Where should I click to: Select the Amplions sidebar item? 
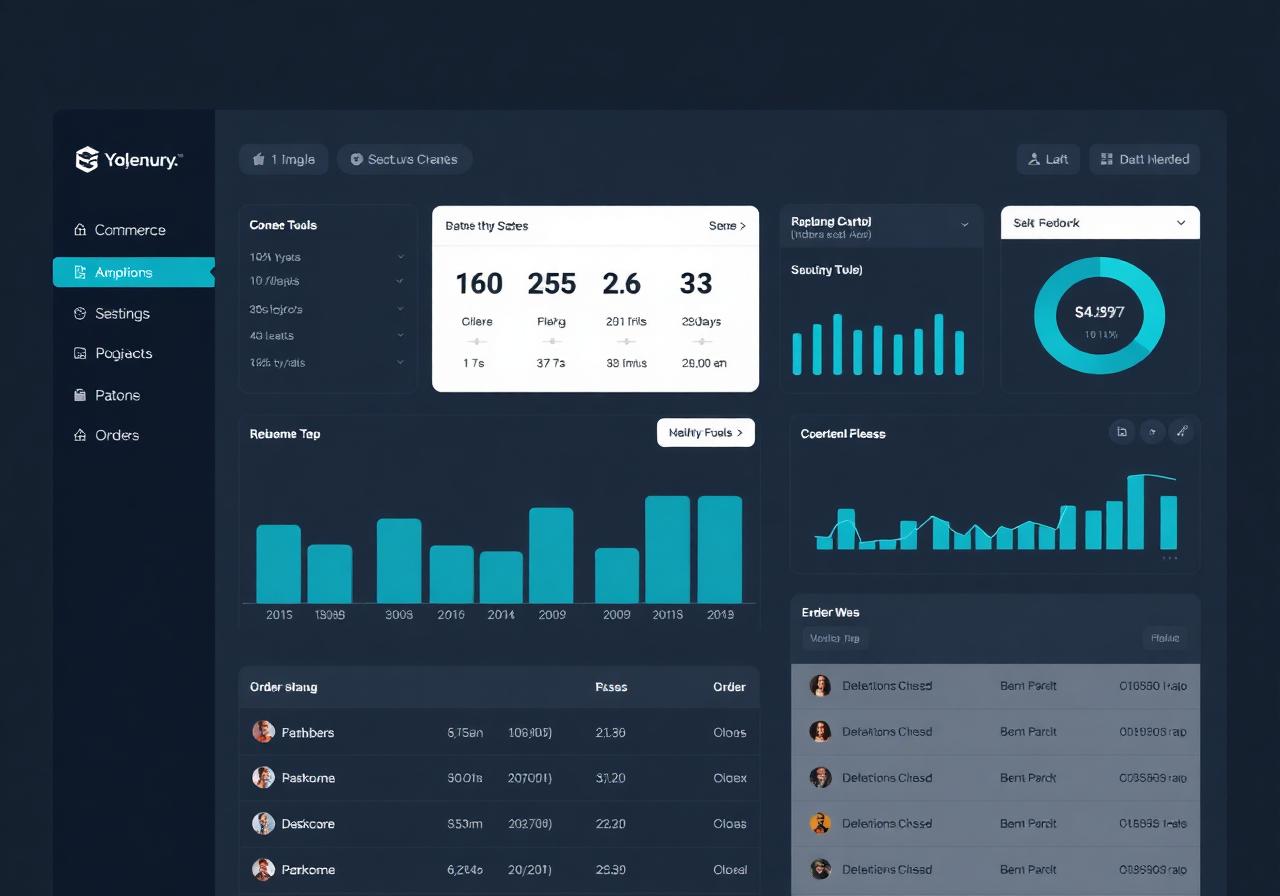point(134,272)
